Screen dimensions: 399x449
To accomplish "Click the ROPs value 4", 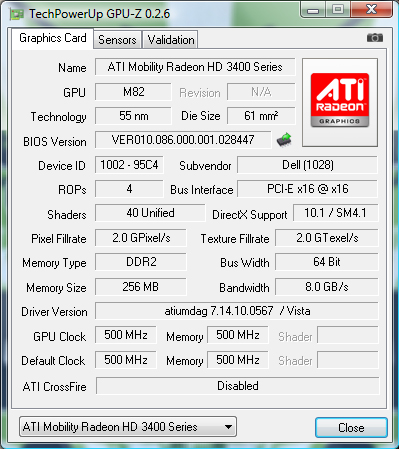I will coord(129,189).
